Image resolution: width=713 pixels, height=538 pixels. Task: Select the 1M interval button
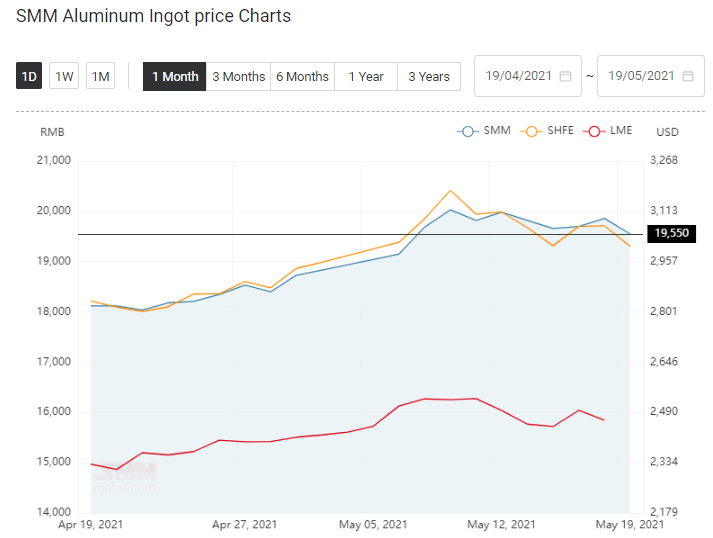100,76
